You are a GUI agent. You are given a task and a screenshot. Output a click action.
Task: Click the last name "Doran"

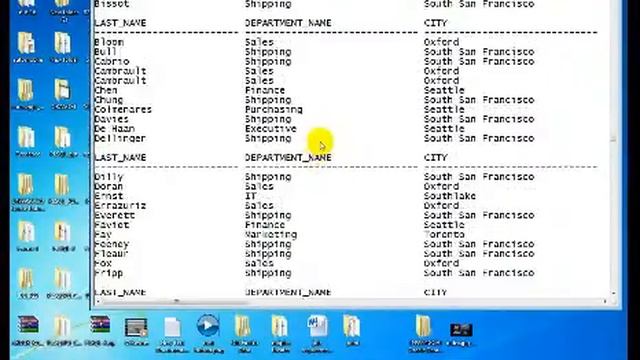coord(108,187)
